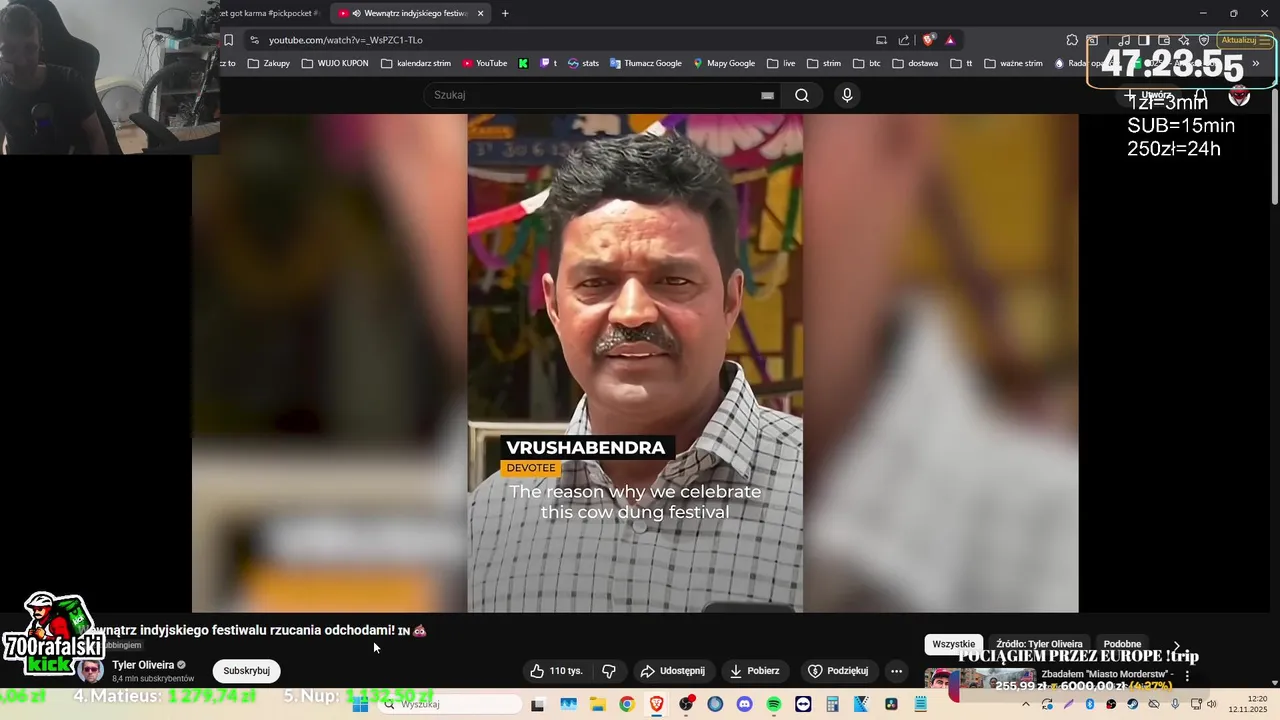This screenshot has height=720, width=1280.
Task: Open the Bluetooth tray icon
Action: (x=1090, y=704)
